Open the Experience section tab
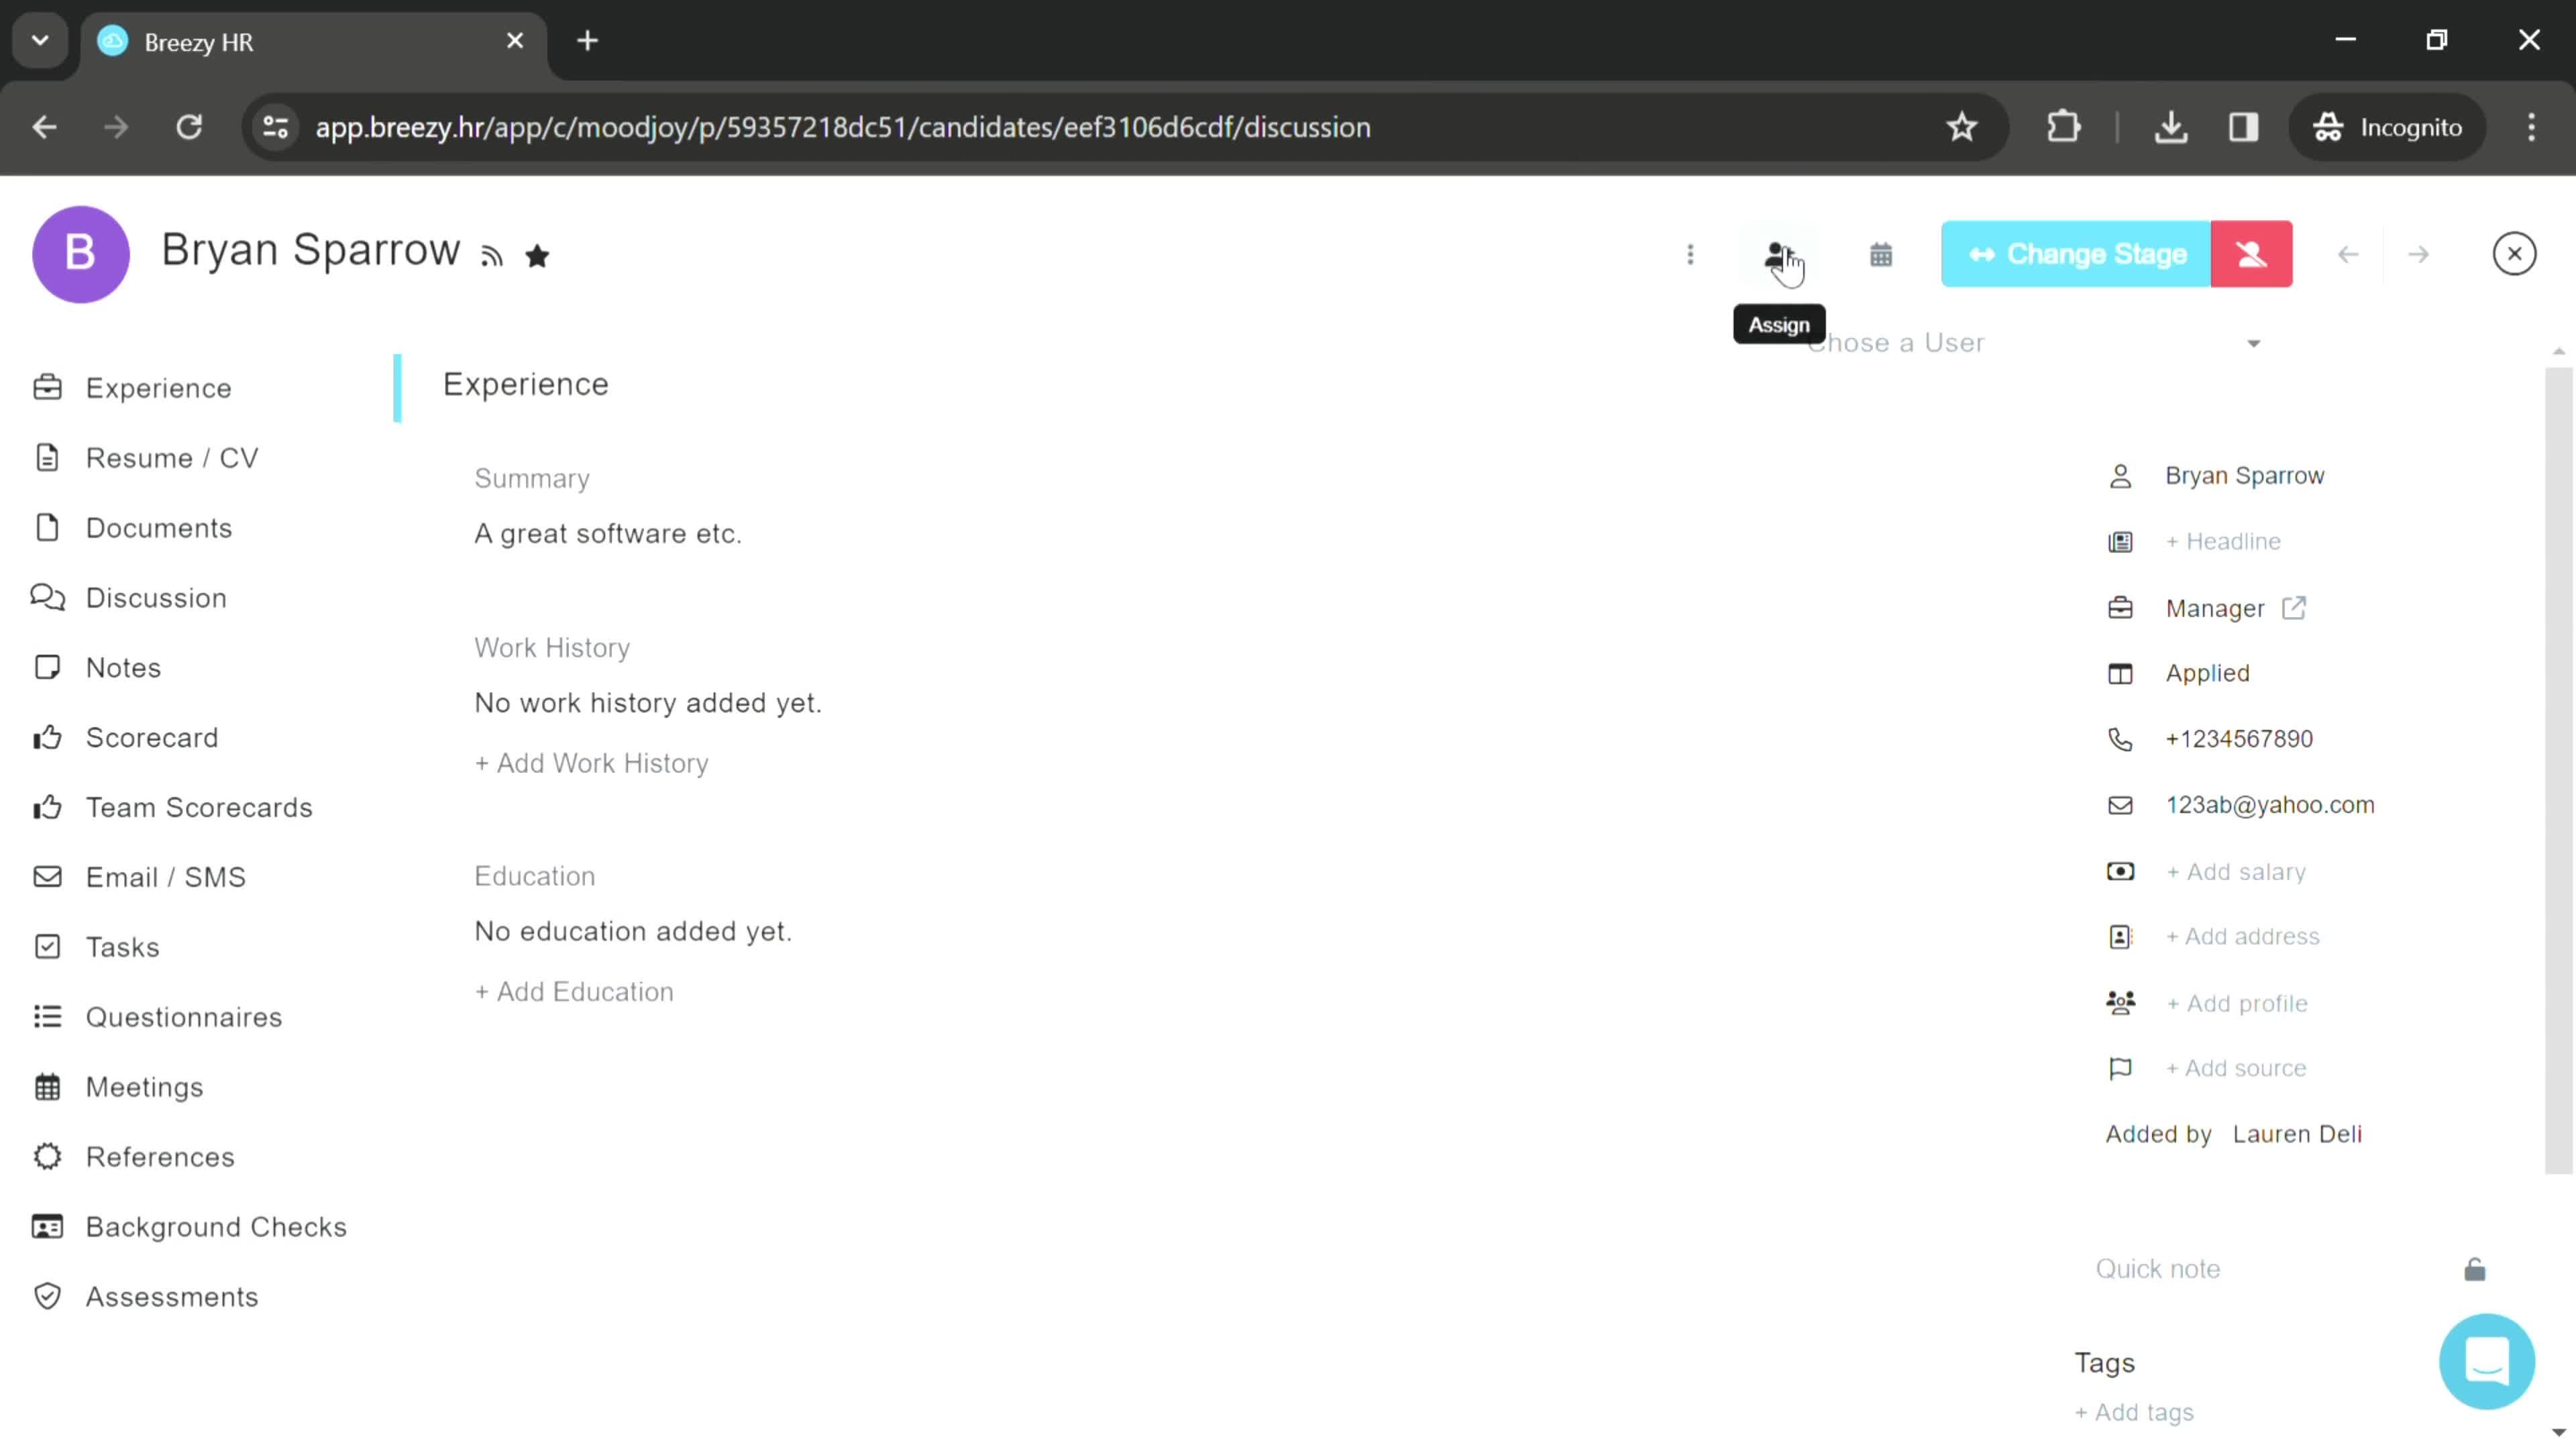 click(158, 388)
